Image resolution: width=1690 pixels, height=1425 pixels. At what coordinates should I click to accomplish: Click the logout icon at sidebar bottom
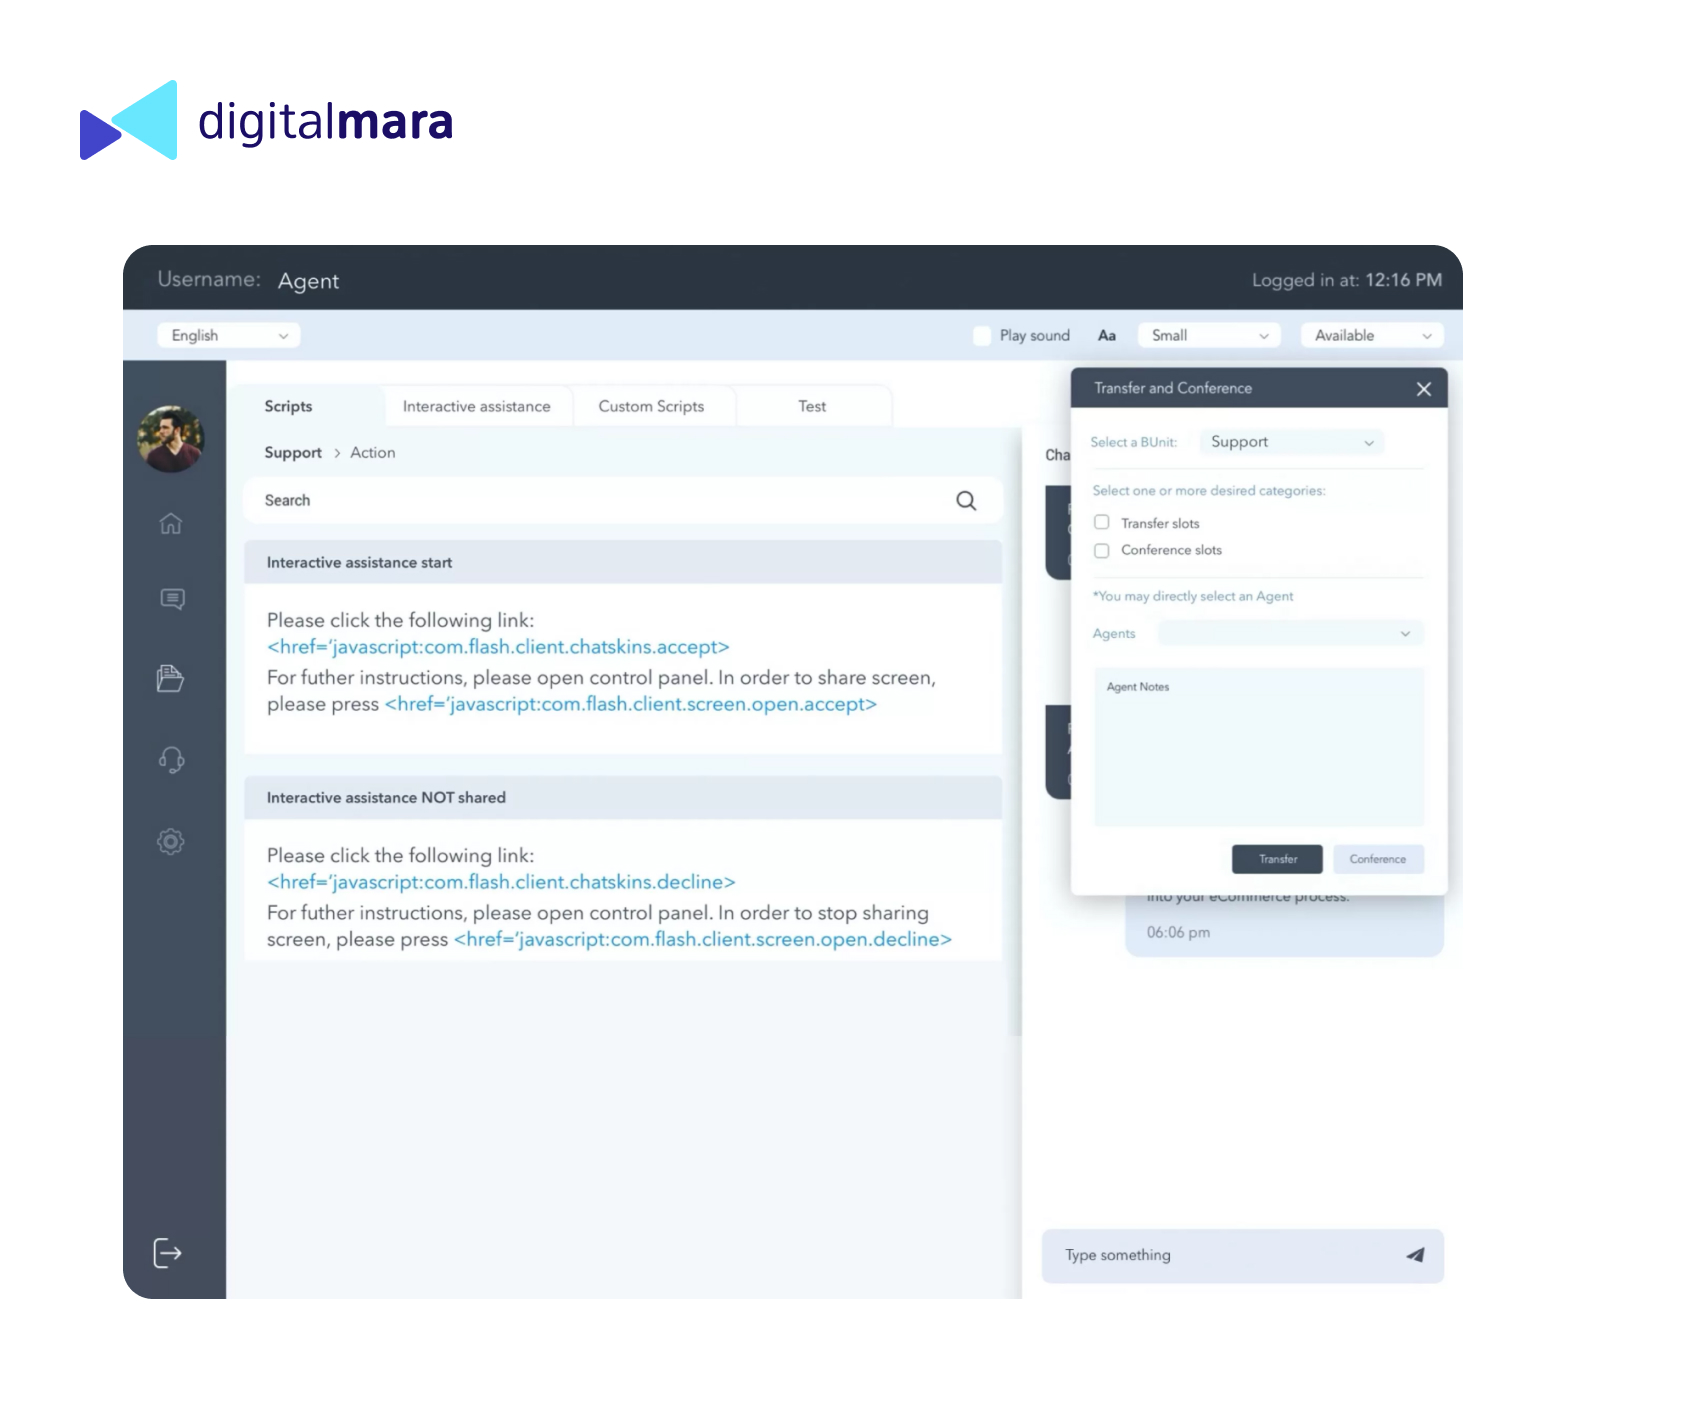coord(168,1253)
